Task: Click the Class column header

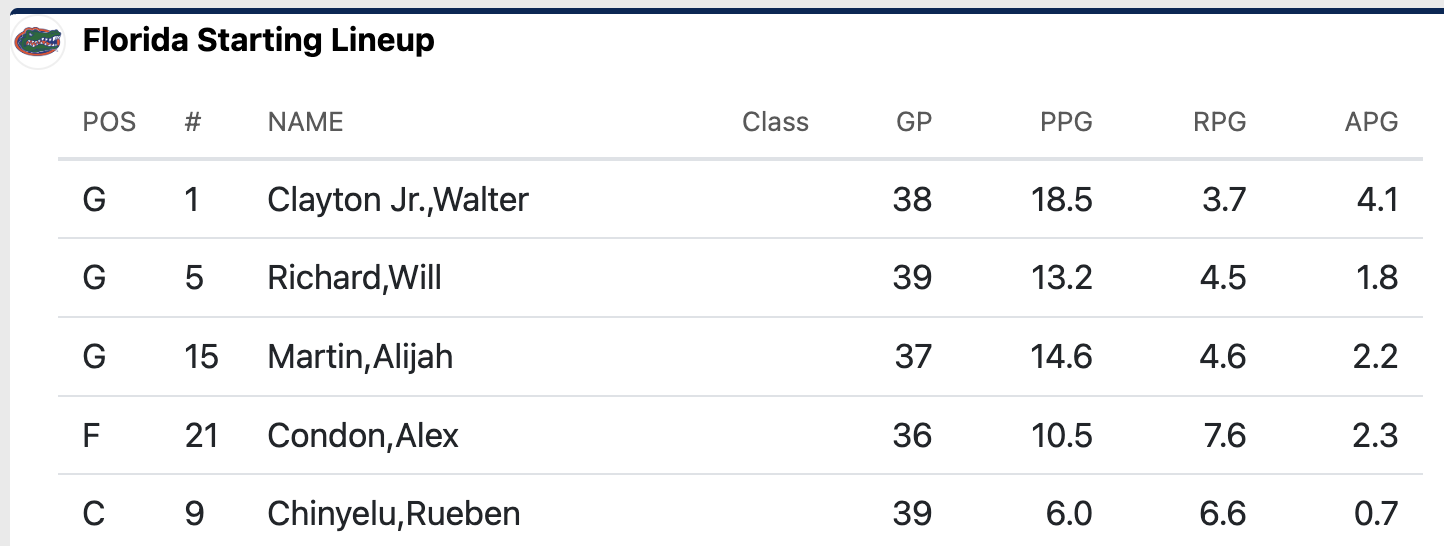Action: pos(775,122)
